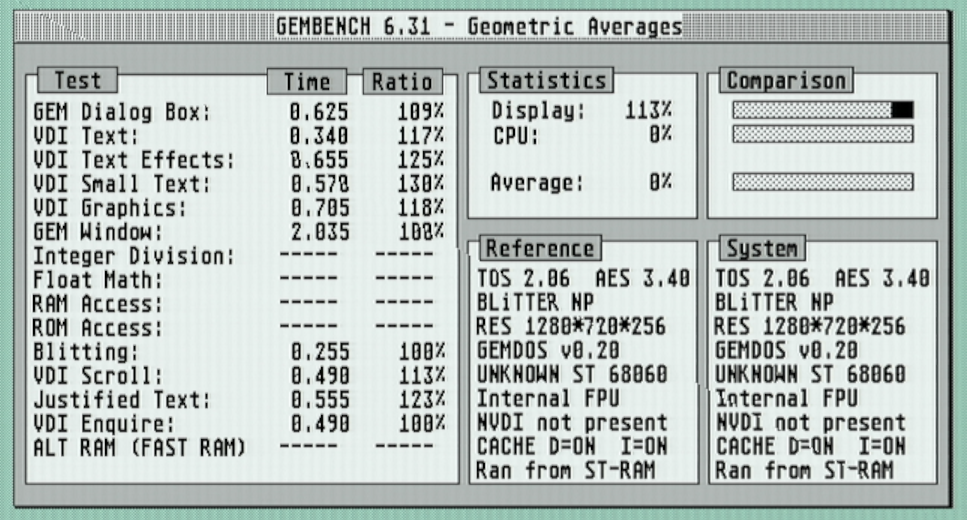Click the GEMBENCH 6.31 Geometric Averages title bar
The height and width of the screenshot is (520, 967).
(x=482, y=27)
